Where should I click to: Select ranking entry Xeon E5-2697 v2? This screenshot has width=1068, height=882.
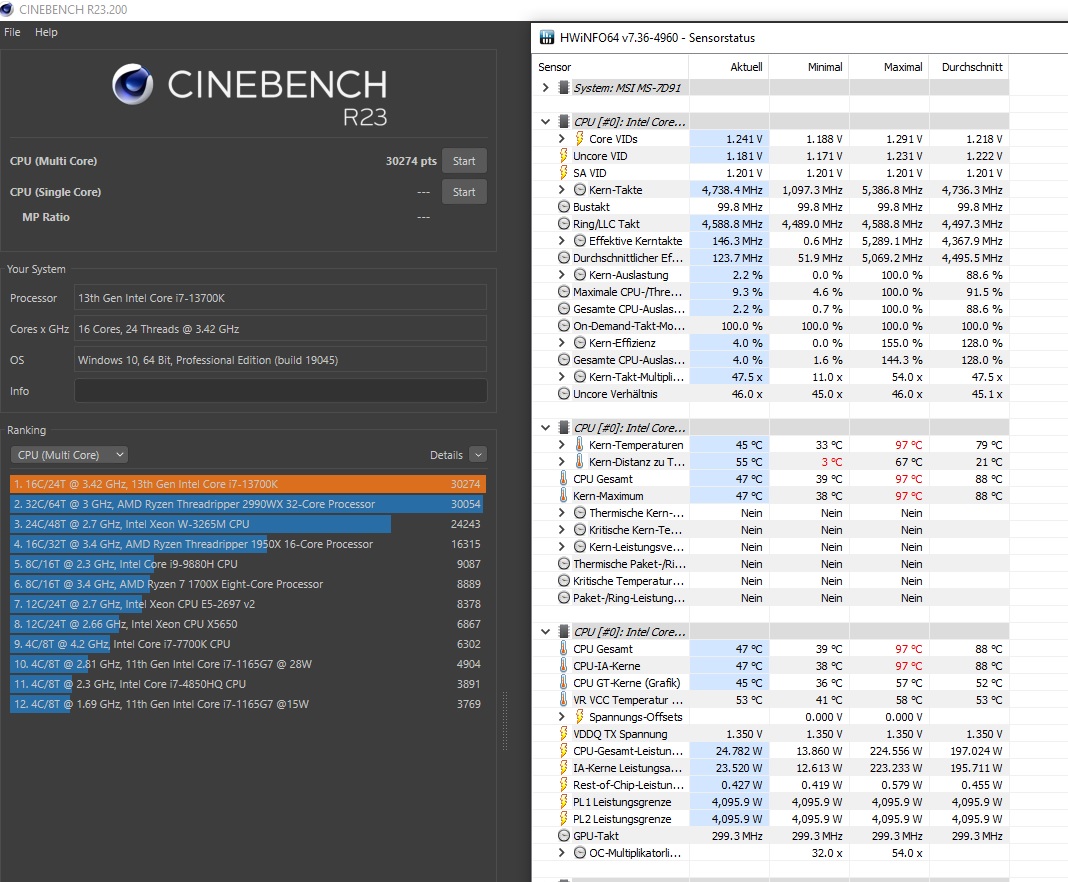pos(248,604)
